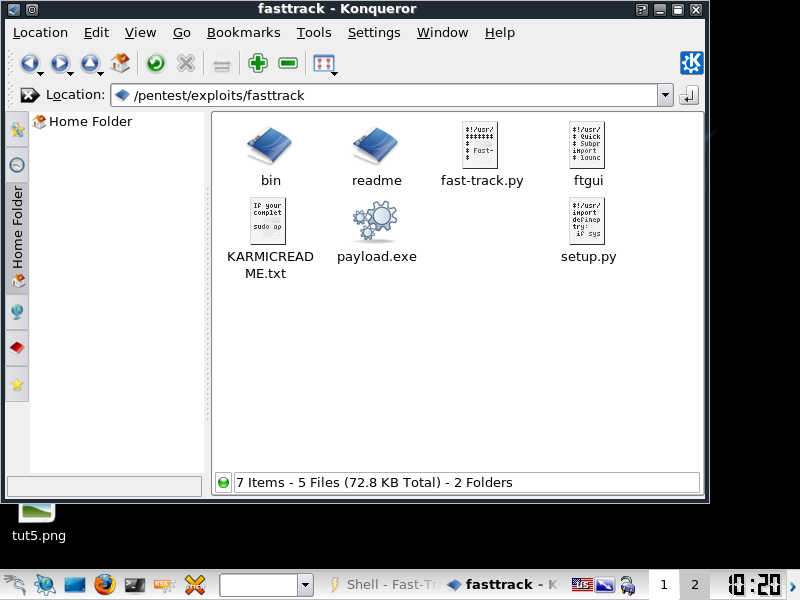
Task: Open Up button path dropdown arrow
Action: tap(101, 73)
